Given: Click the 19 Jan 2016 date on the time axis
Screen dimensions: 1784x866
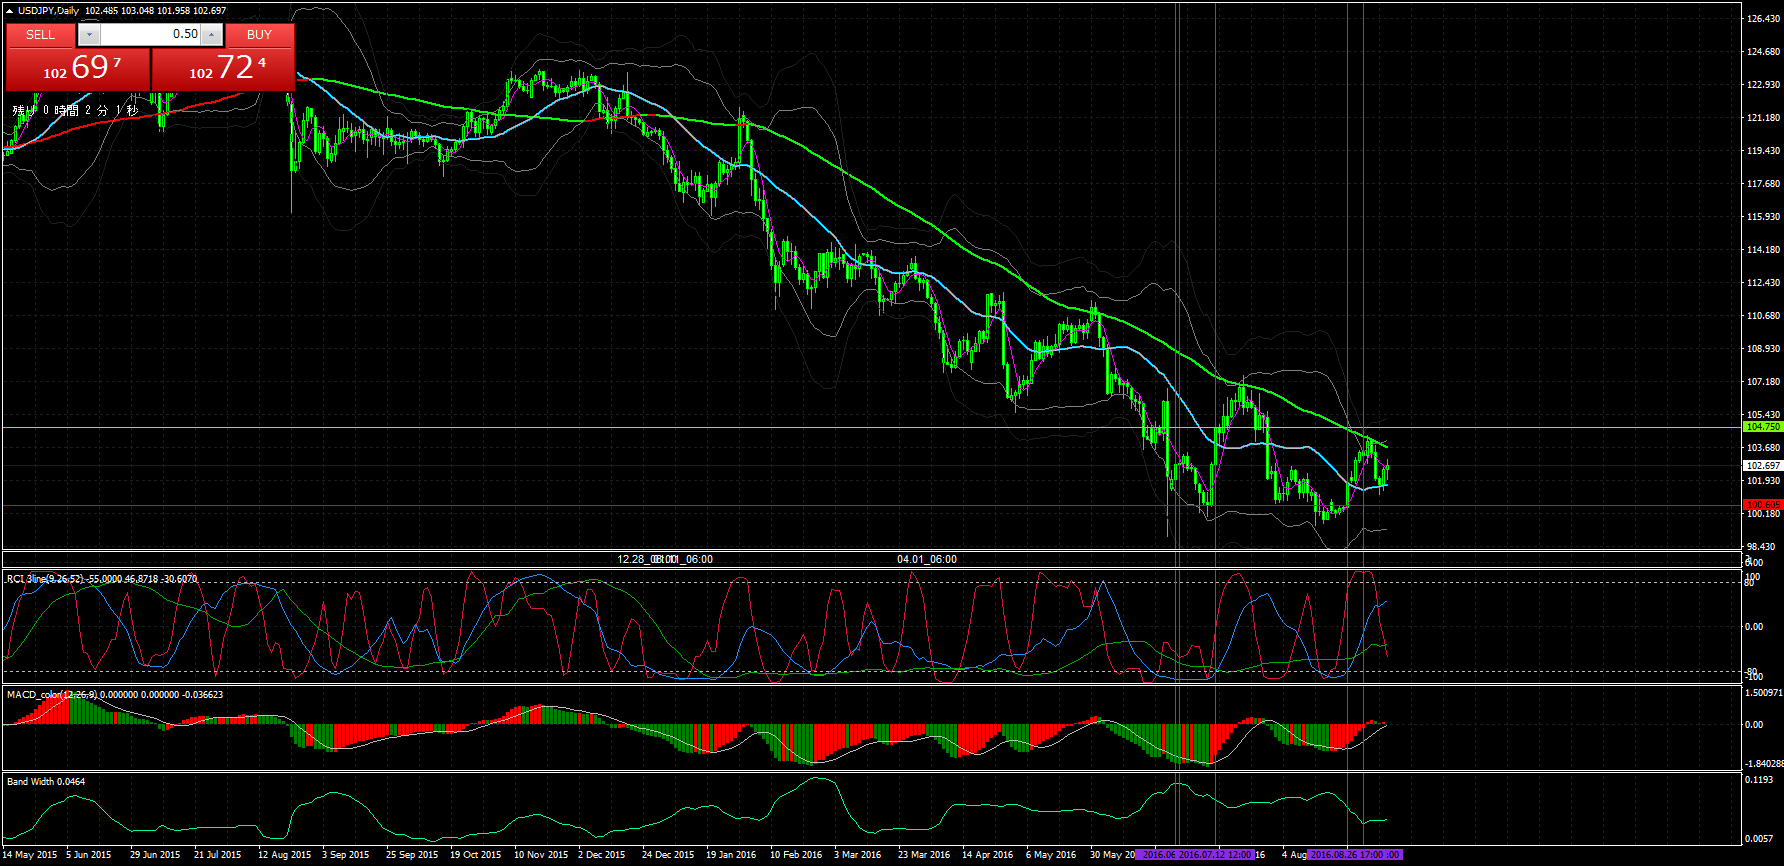Looking at the screenshot, I should [731, 855].
